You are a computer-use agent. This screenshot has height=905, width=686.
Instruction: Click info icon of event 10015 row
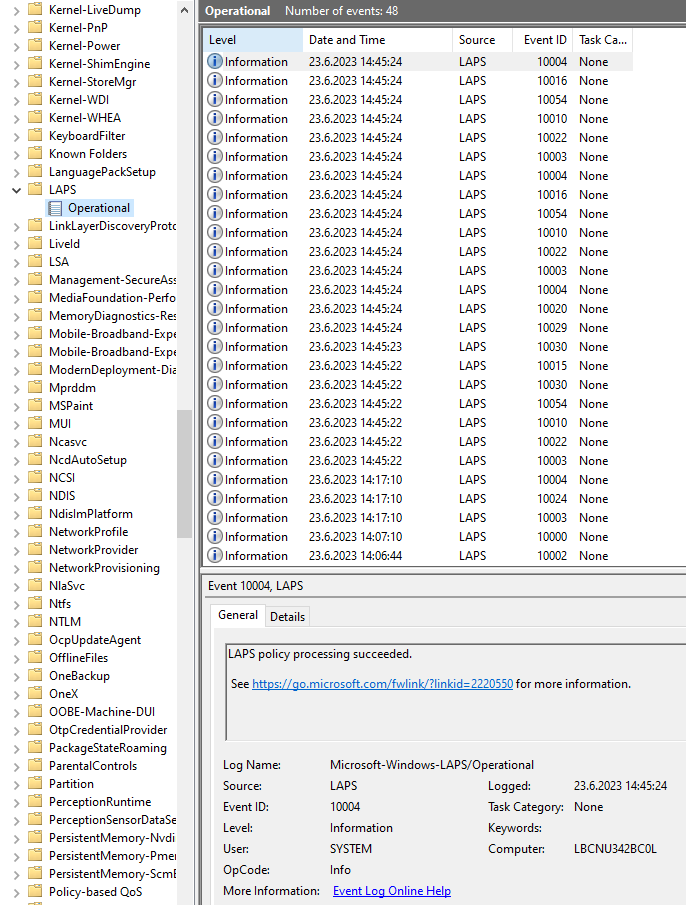[x=215, y=365]
